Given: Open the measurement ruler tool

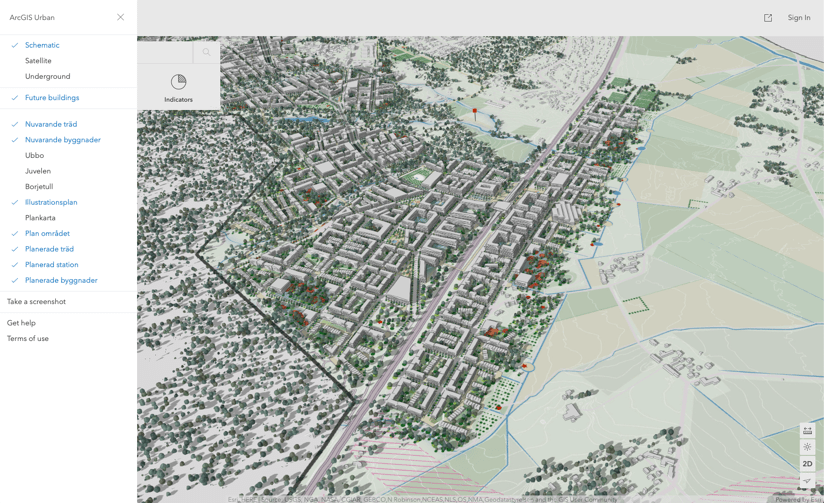Looking at the screenshot, I should (x=807, y=430).
